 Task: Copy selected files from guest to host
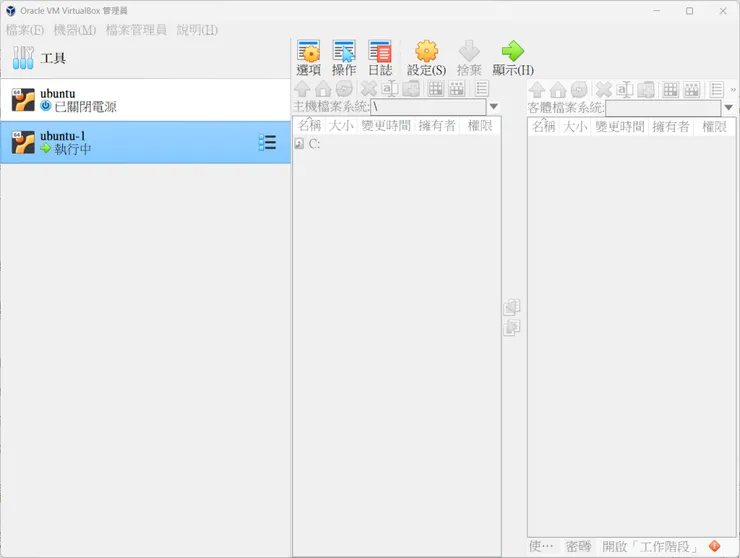(x=512, y=307)
